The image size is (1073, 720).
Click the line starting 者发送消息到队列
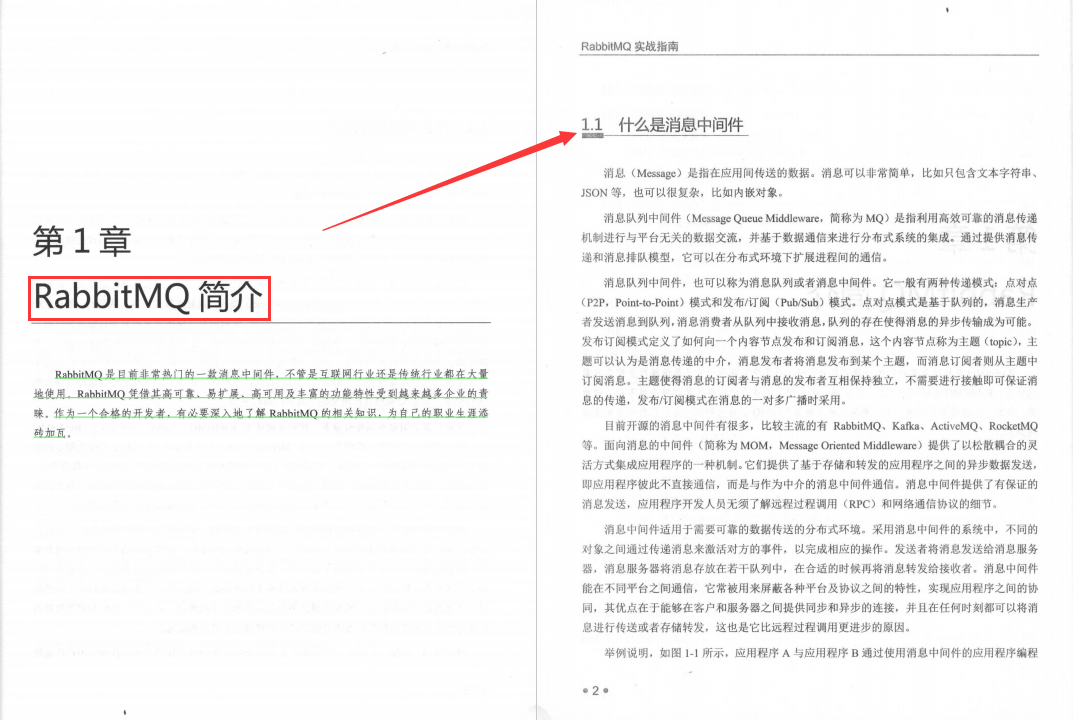click(x=810, y=322)
